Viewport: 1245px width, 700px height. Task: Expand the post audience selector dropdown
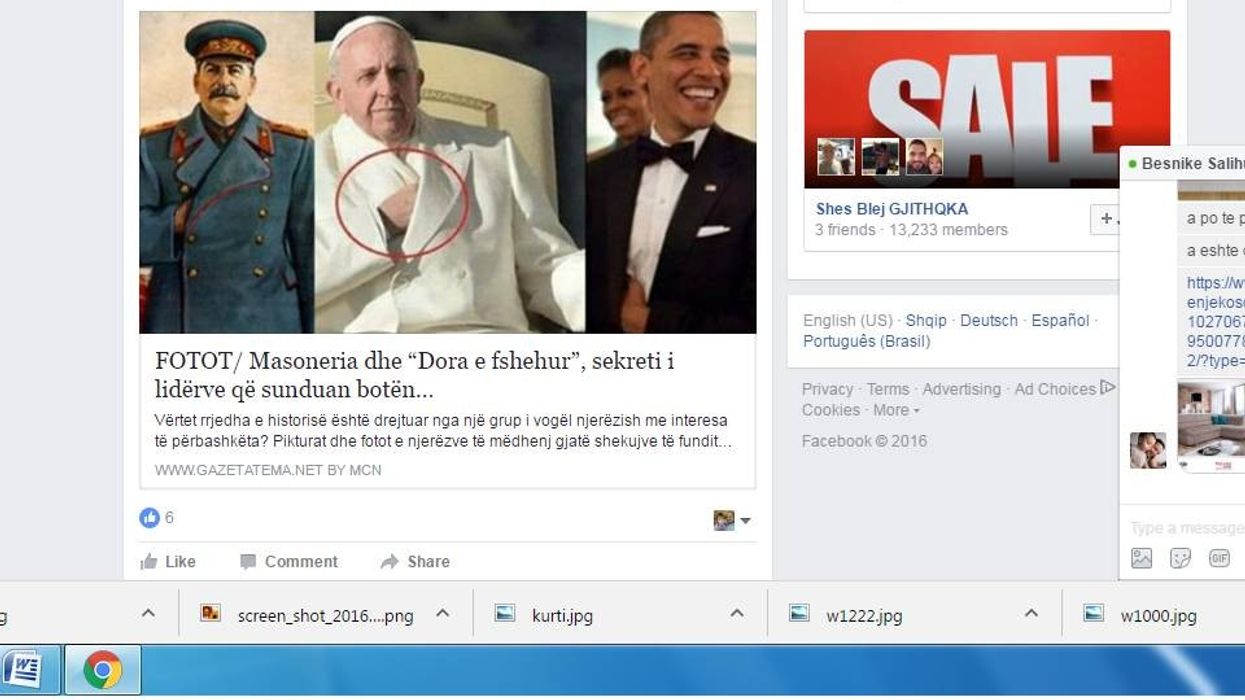coord(732,520)
